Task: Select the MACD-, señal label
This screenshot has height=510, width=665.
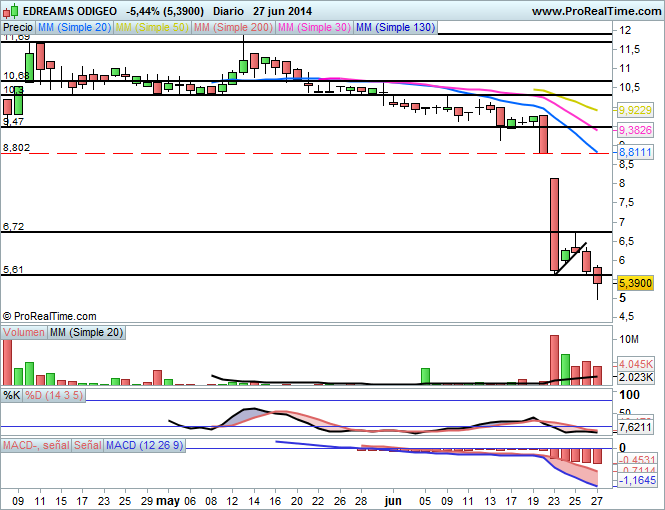Action: 36,446
